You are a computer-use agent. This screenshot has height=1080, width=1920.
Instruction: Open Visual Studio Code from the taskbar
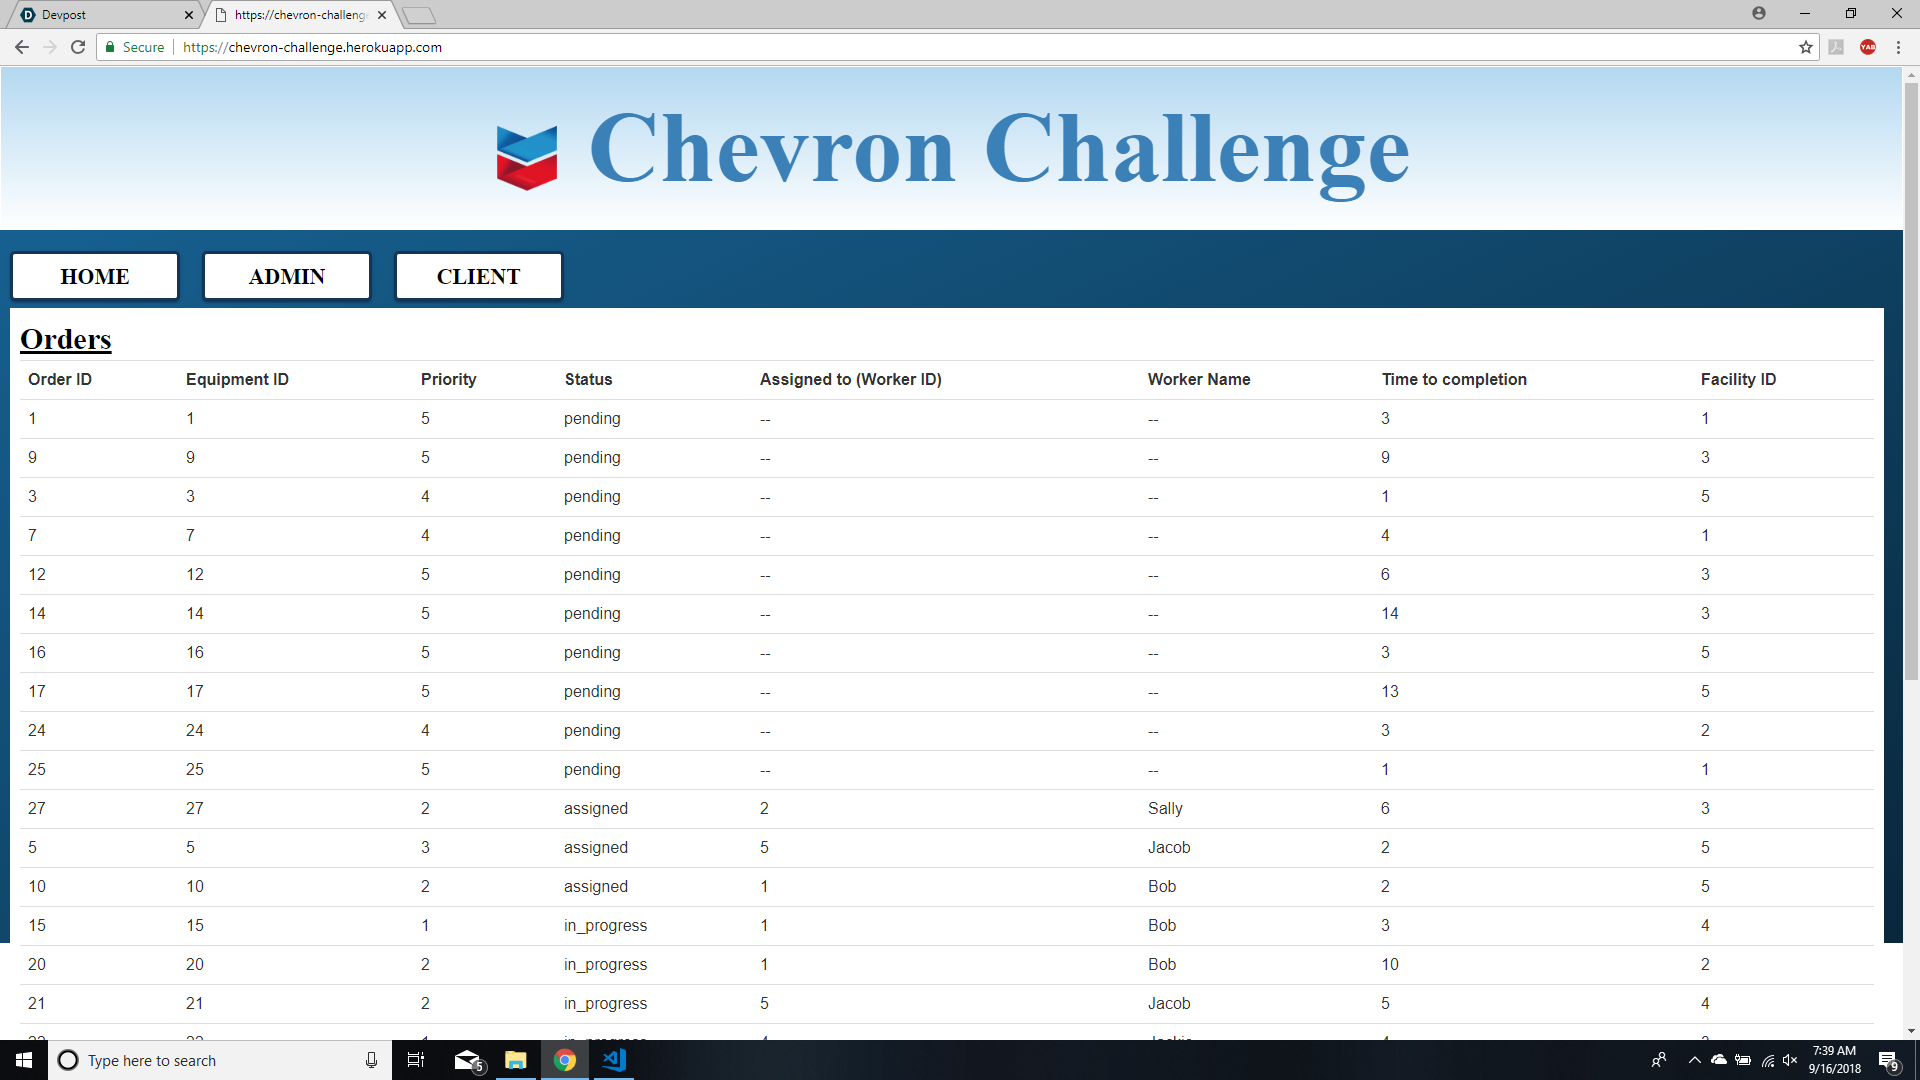tap(614, 1060)
